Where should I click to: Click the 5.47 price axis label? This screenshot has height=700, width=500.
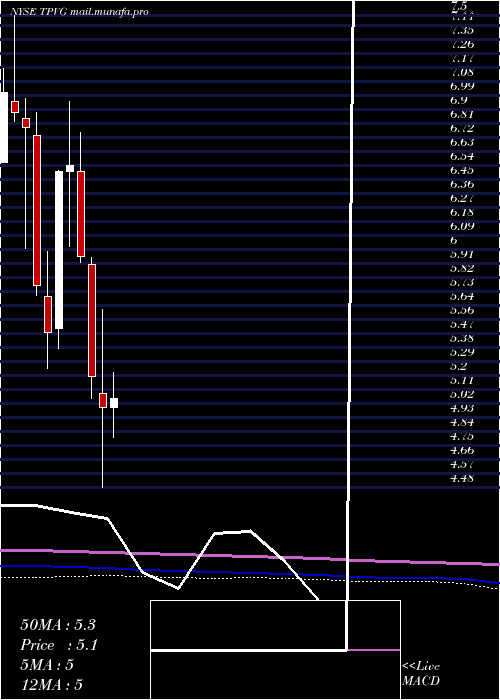coord(462,324)
